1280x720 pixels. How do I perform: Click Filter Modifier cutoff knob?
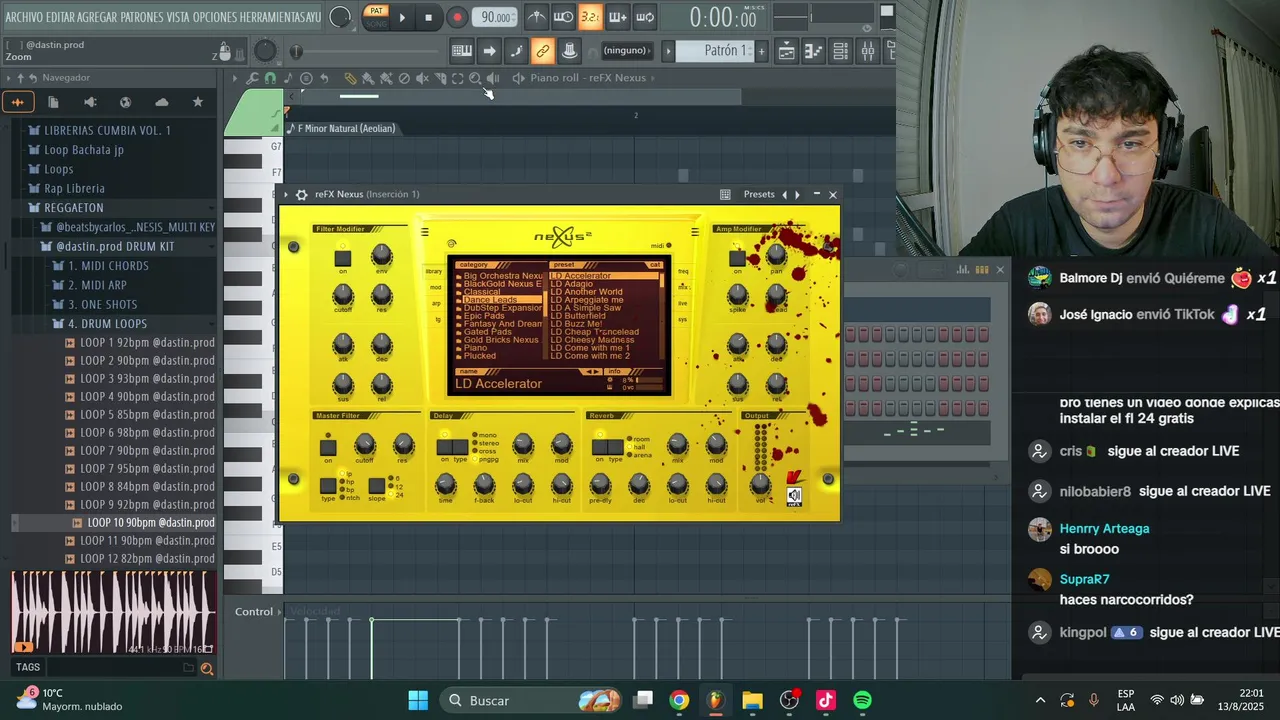pos(343,295)
